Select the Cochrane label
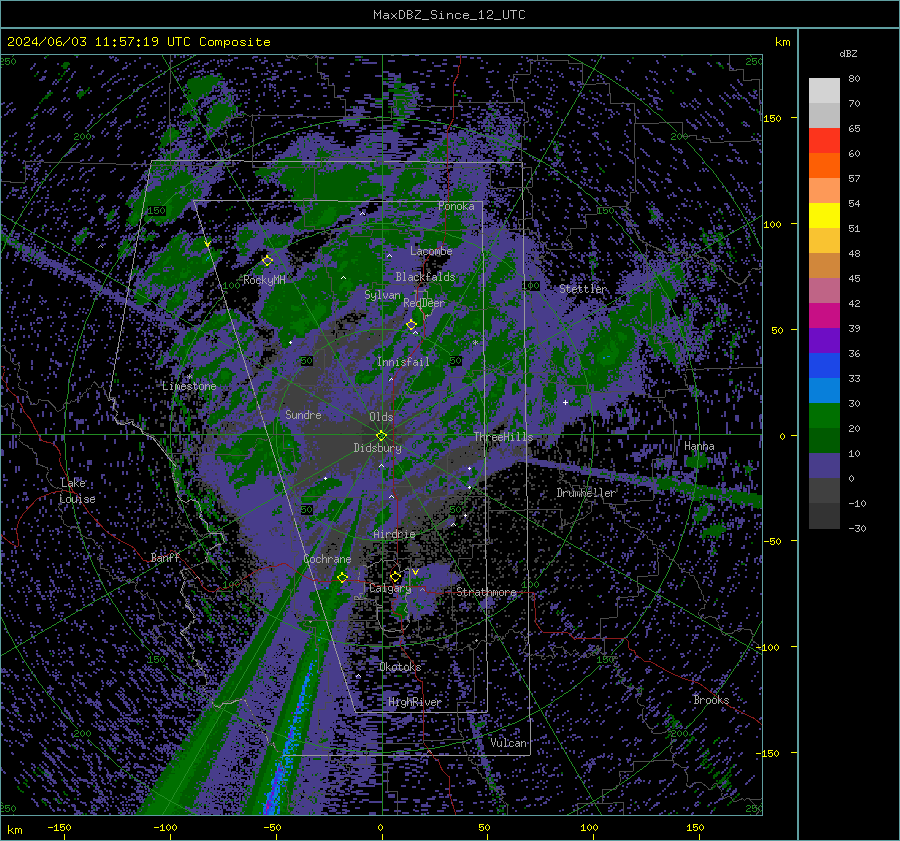The image size is (900, 841). point(327,559)
